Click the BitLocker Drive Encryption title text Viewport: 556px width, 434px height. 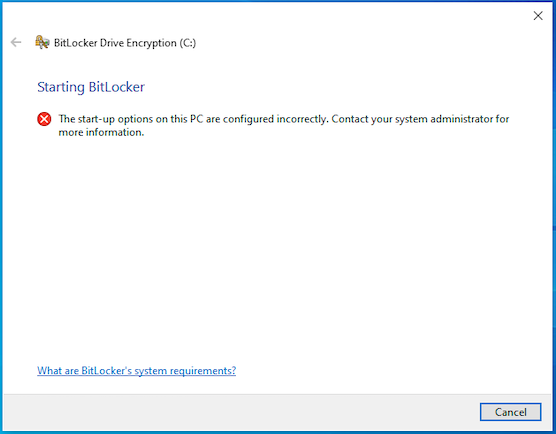125,43
